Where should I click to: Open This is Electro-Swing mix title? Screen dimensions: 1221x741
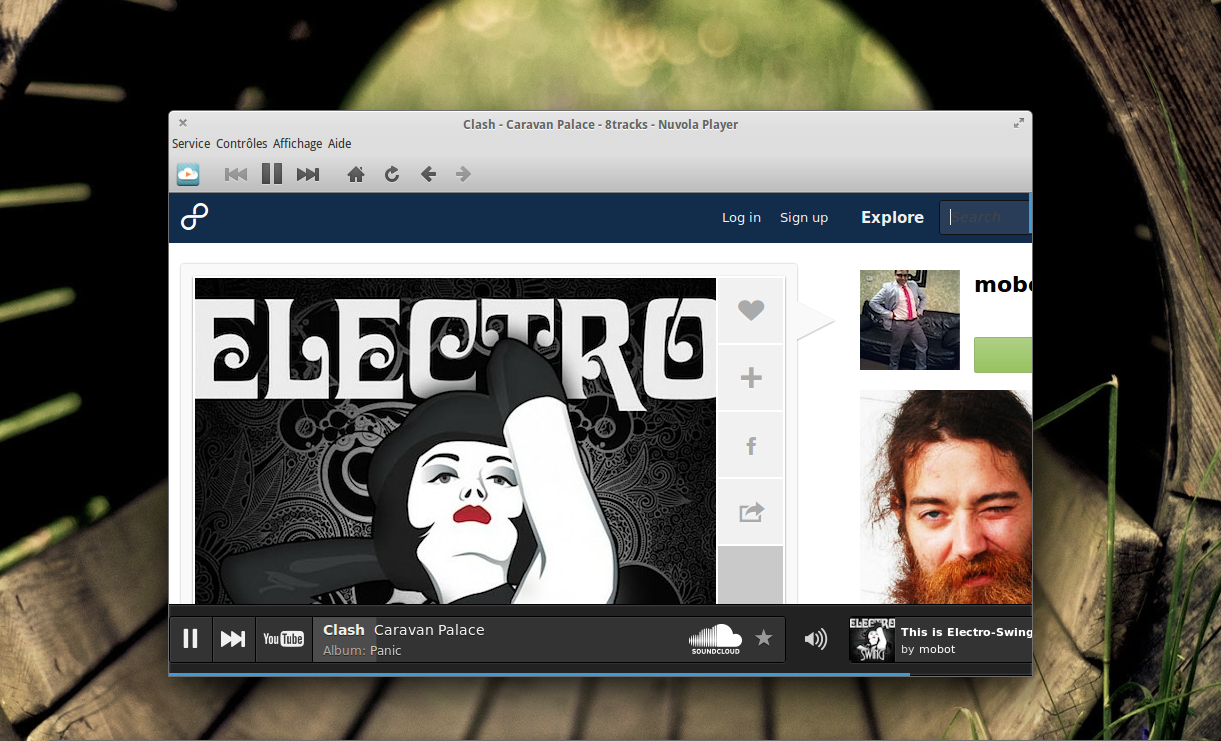(966, 632)
